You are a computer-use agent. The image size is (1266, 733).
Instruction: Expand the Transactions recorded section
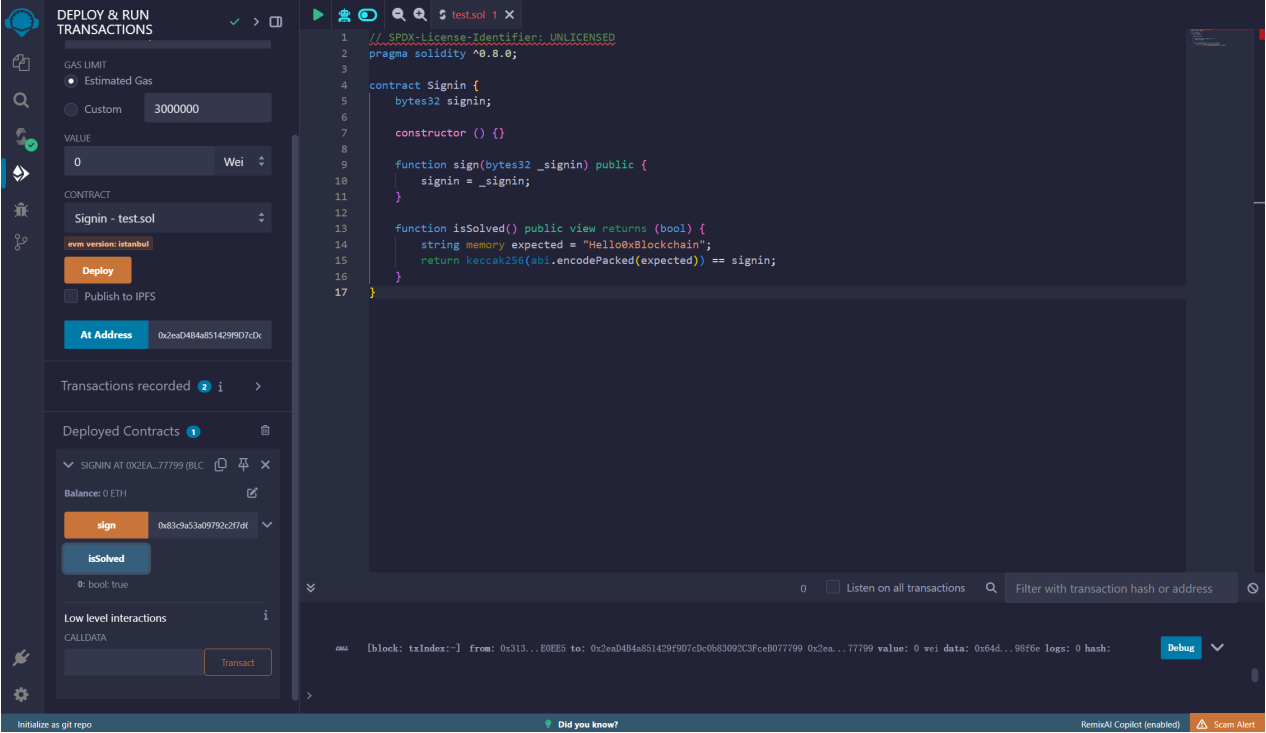[258, 386]
